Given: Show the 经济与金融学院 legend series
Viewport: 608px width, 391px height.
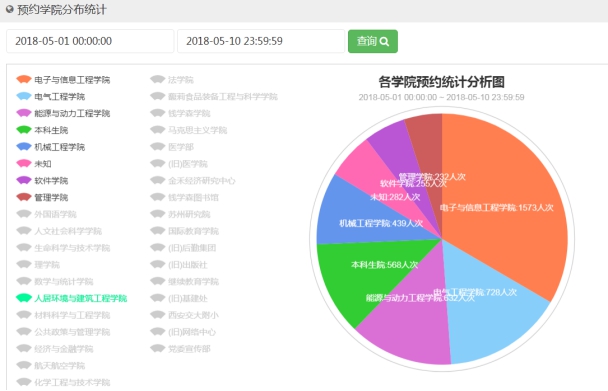Looking at the screenshot, I should point(55,348).
